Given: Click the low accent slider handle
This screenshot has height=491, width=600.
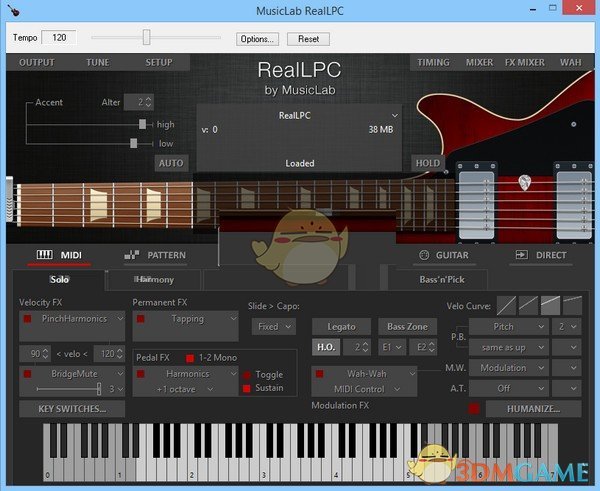Looking at the screenshot, I should tap(134, 143).
